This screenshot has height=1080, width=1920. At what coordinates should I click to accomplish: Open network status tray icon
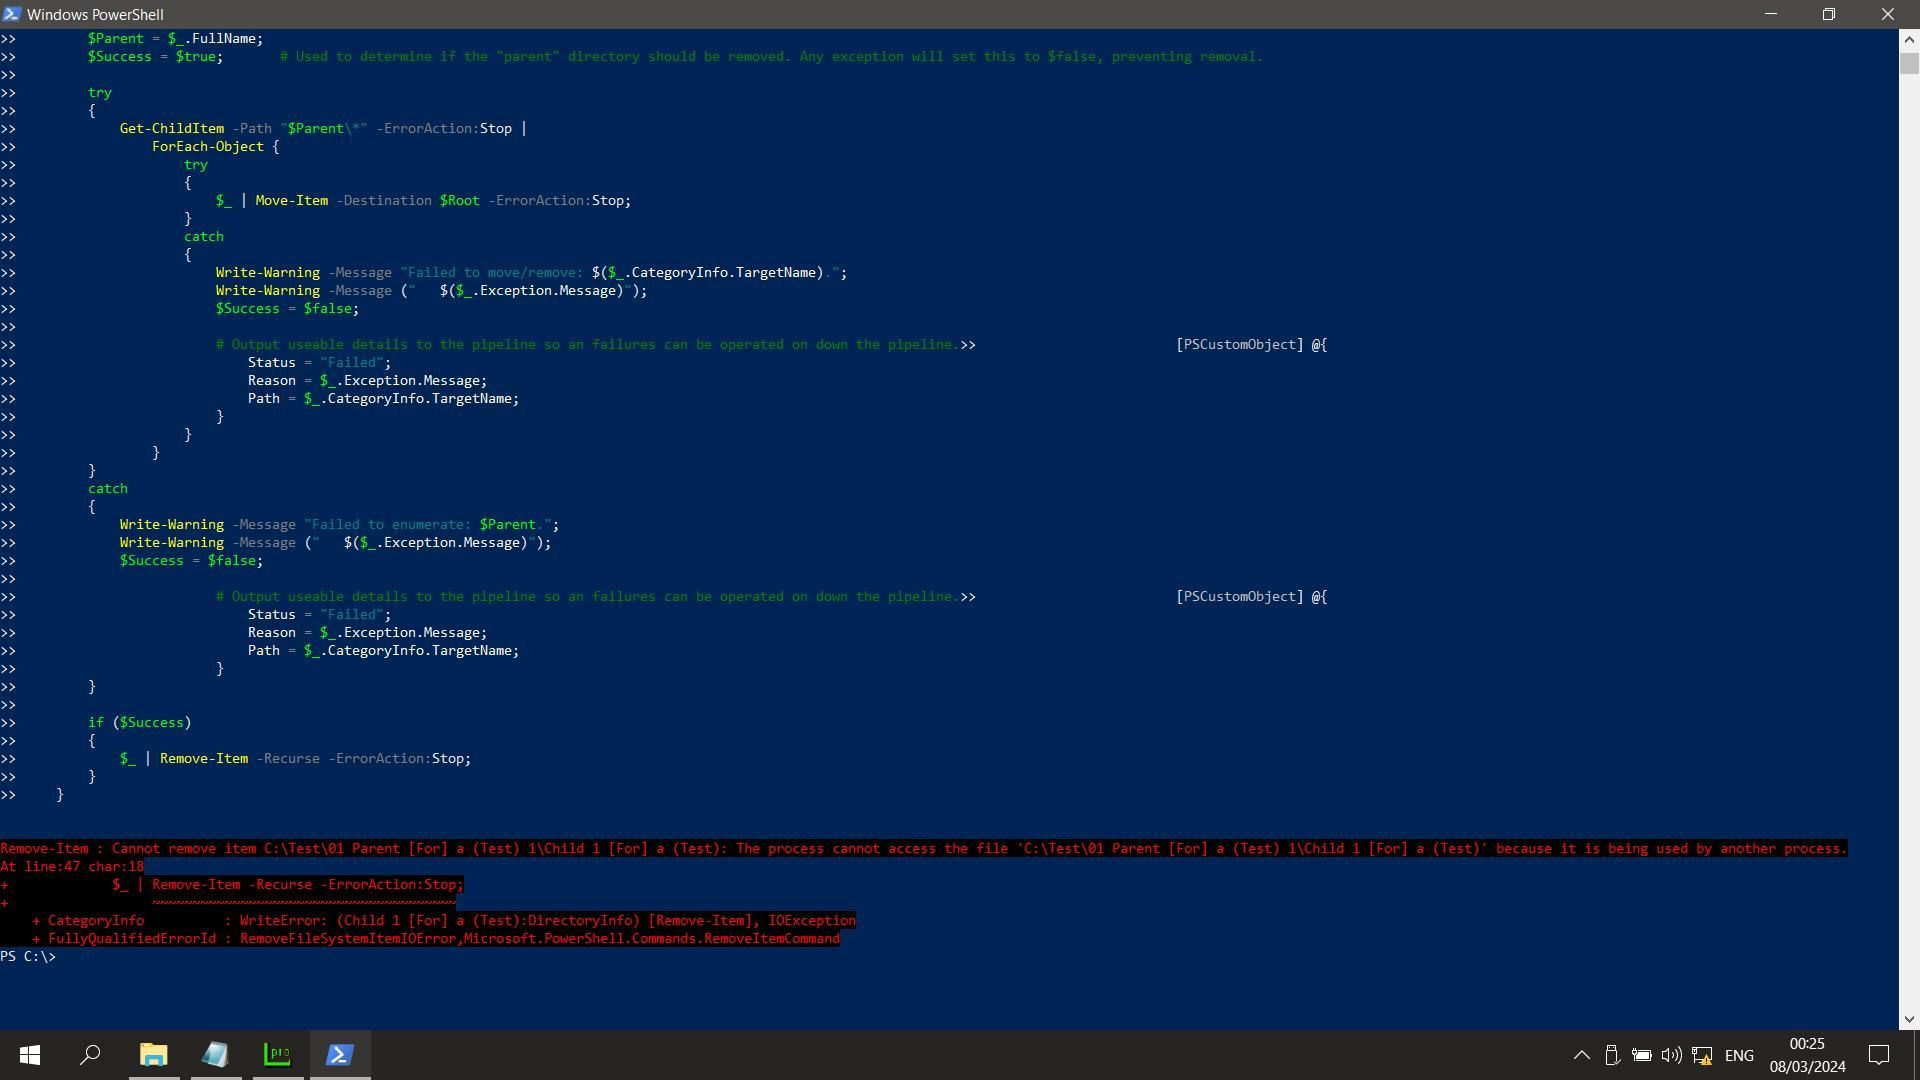coord(1702,1055)
